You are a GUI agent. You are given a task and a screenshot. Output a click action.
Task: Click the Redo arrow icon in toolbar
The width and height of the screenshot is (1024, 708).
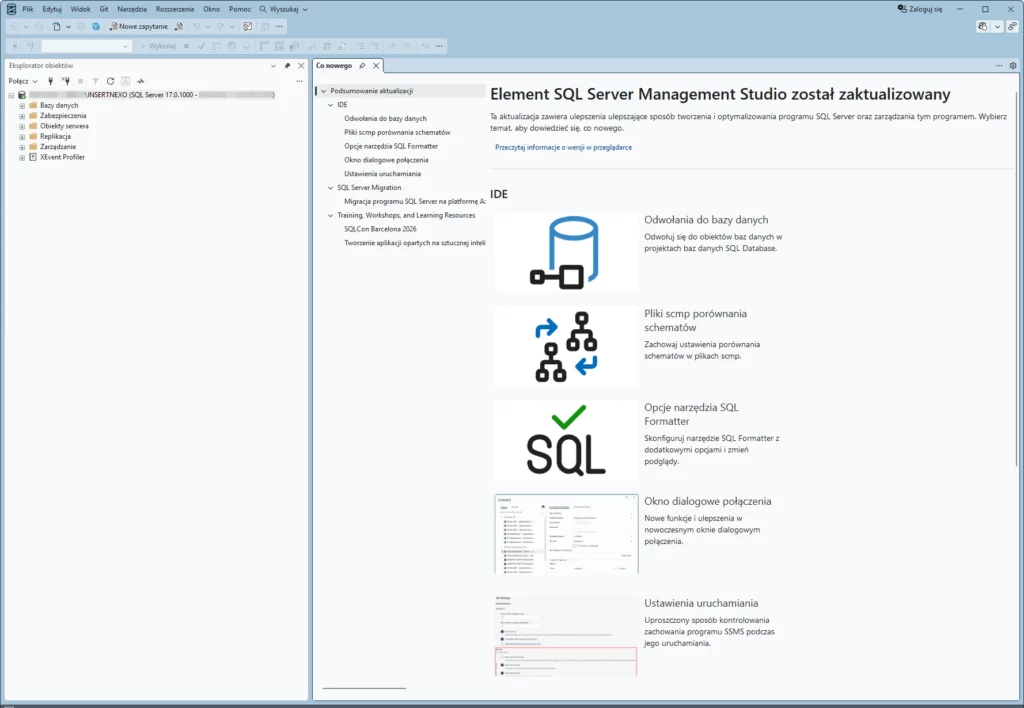click(220, 27)
